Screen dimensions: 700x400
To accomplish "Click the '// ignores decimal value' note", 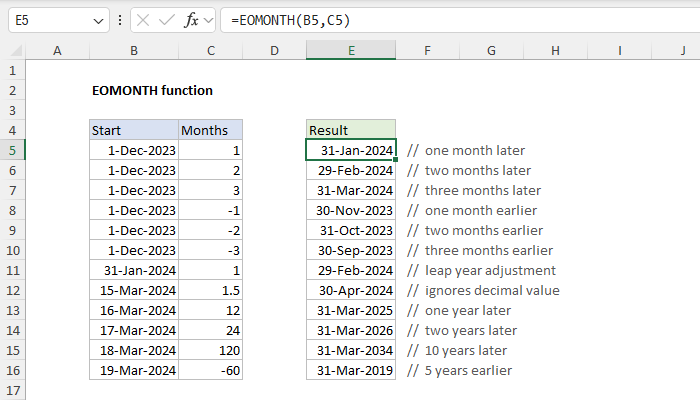I will pyautogui.click(x=483, y=291).
